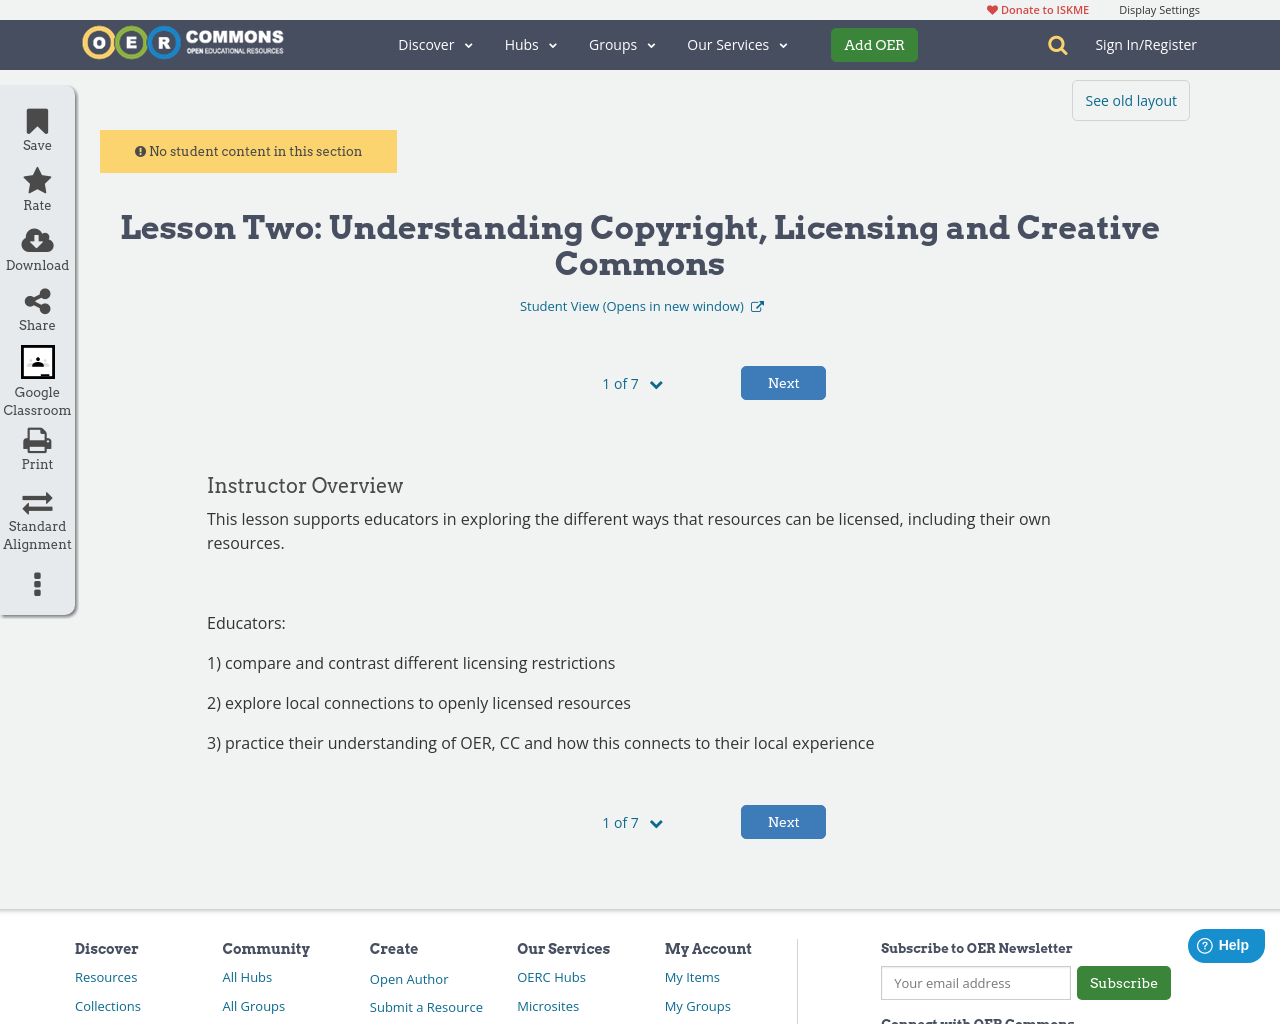Viewport: 1280px width, 1024px height.
Task: Open the Share icon in sidebar
Action: [x=36, y=300]
